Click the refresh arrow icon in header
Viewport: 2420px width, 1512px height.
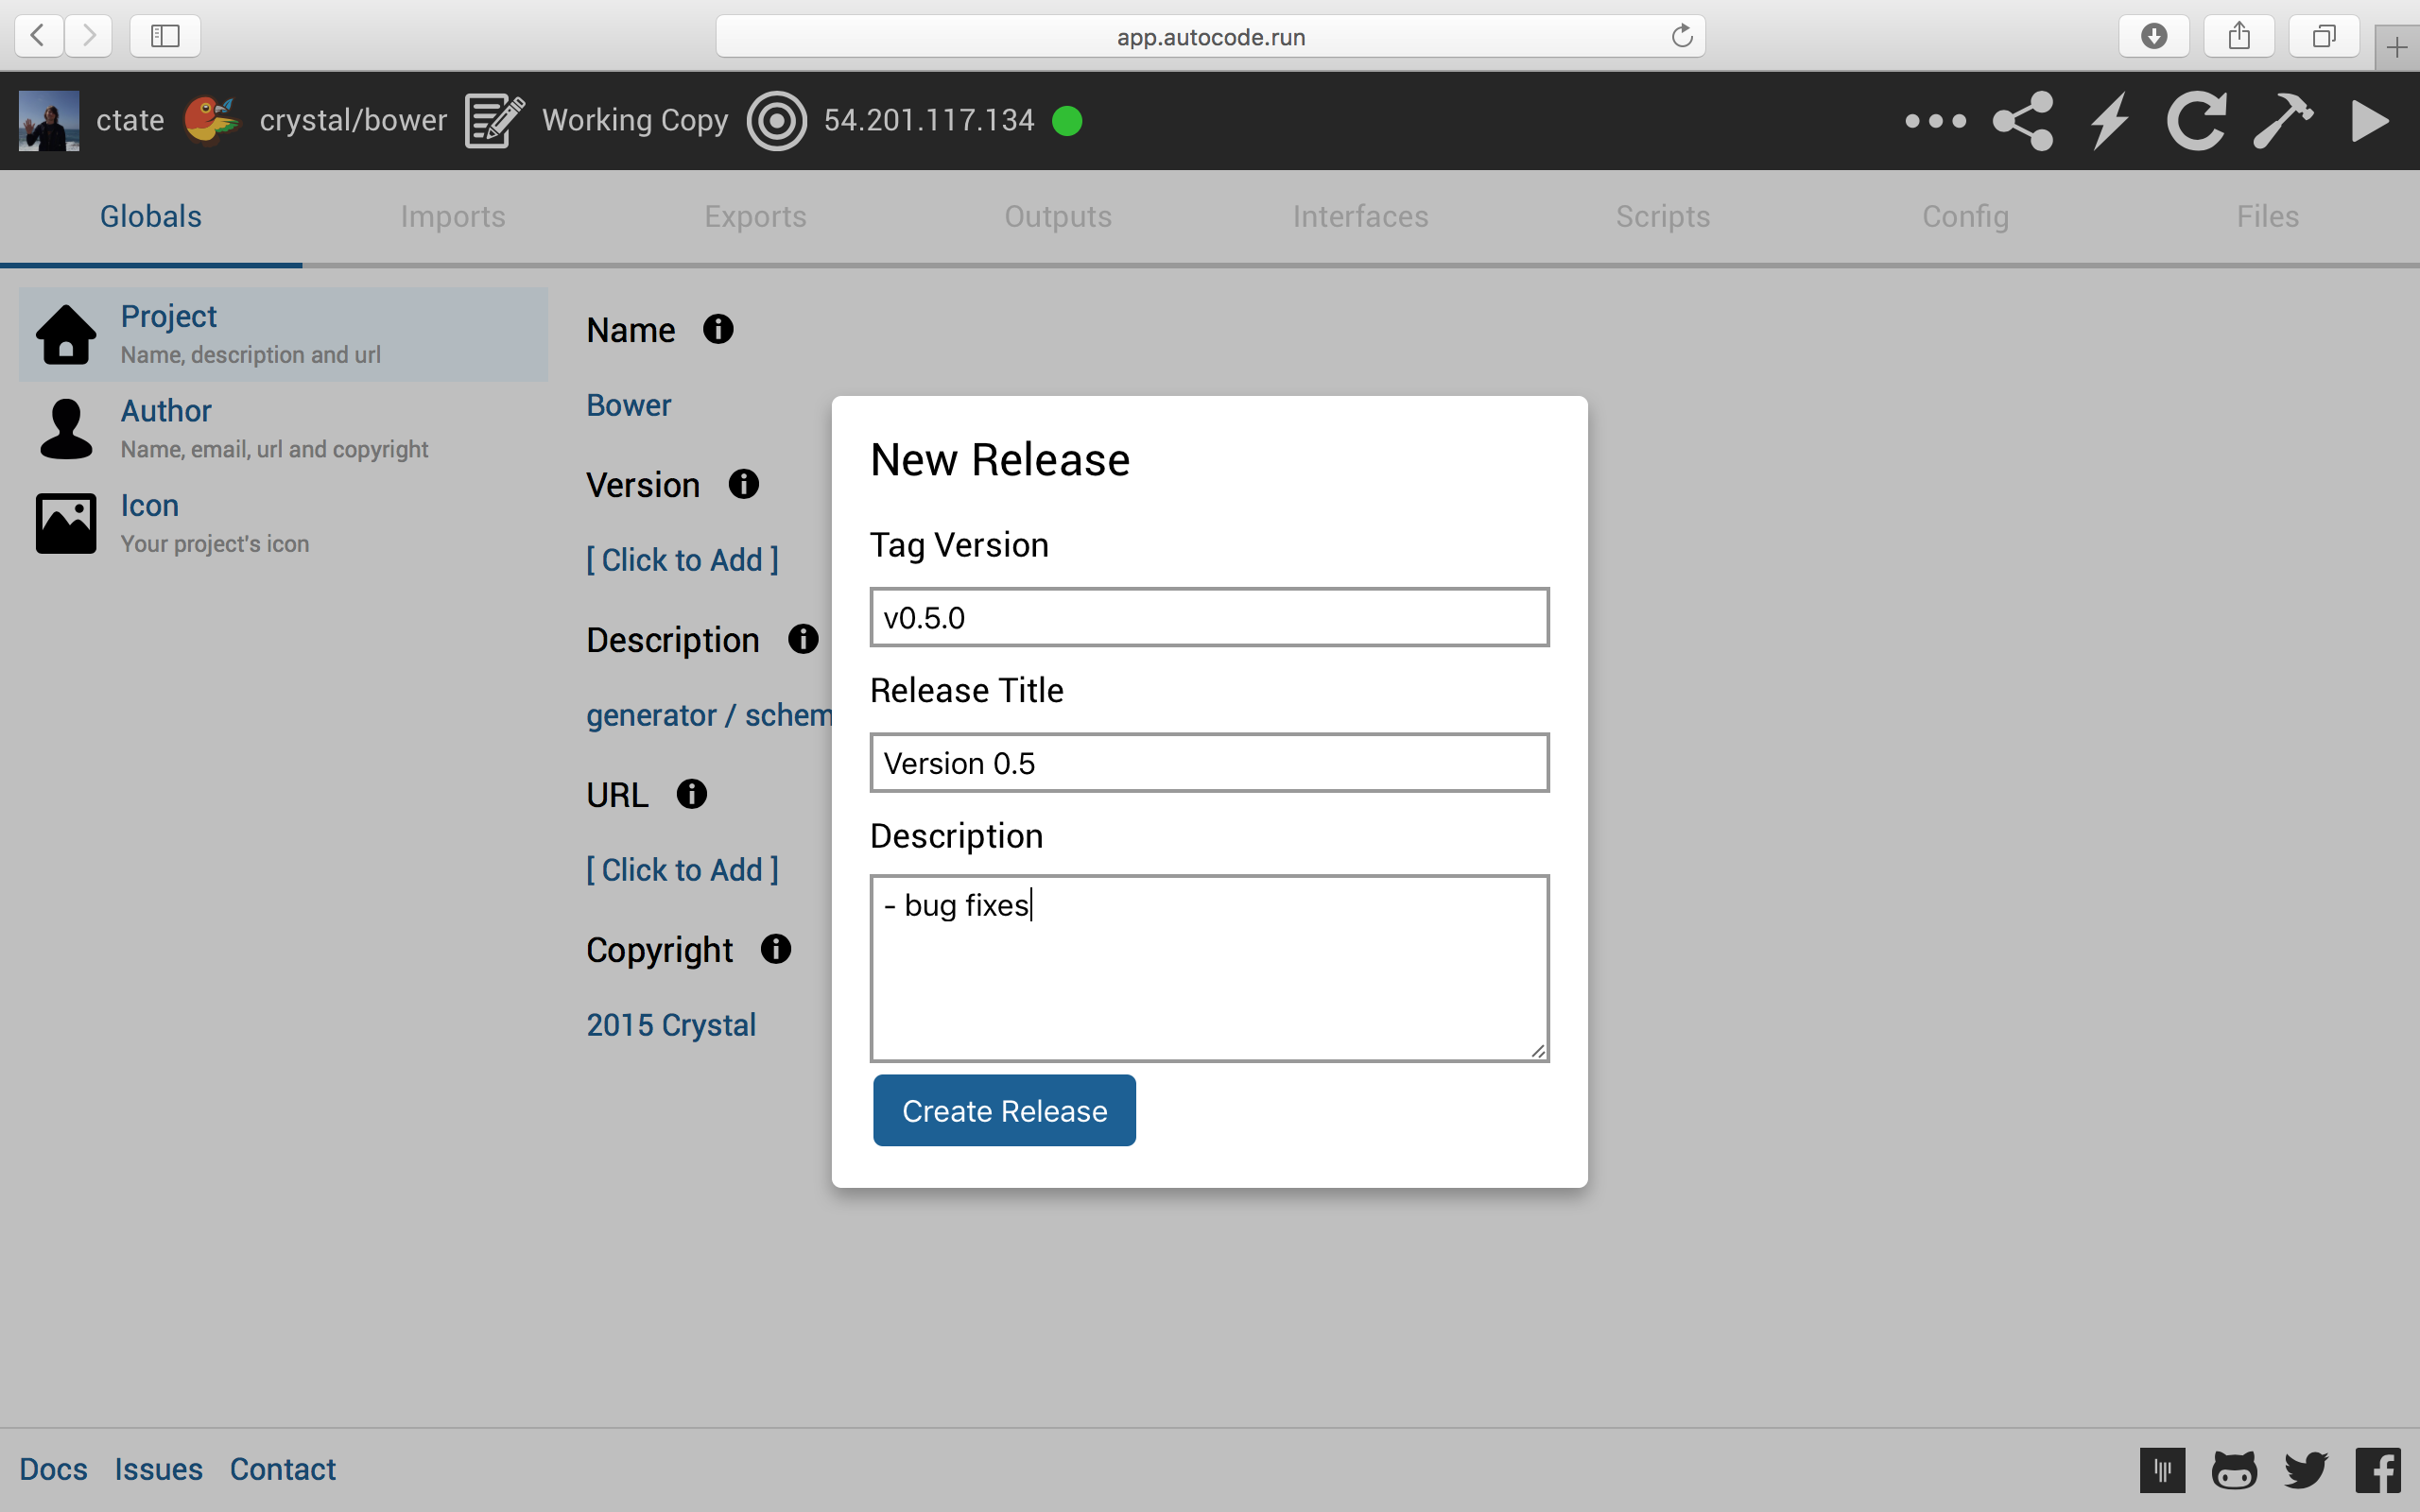click(x=2196, y=121)
